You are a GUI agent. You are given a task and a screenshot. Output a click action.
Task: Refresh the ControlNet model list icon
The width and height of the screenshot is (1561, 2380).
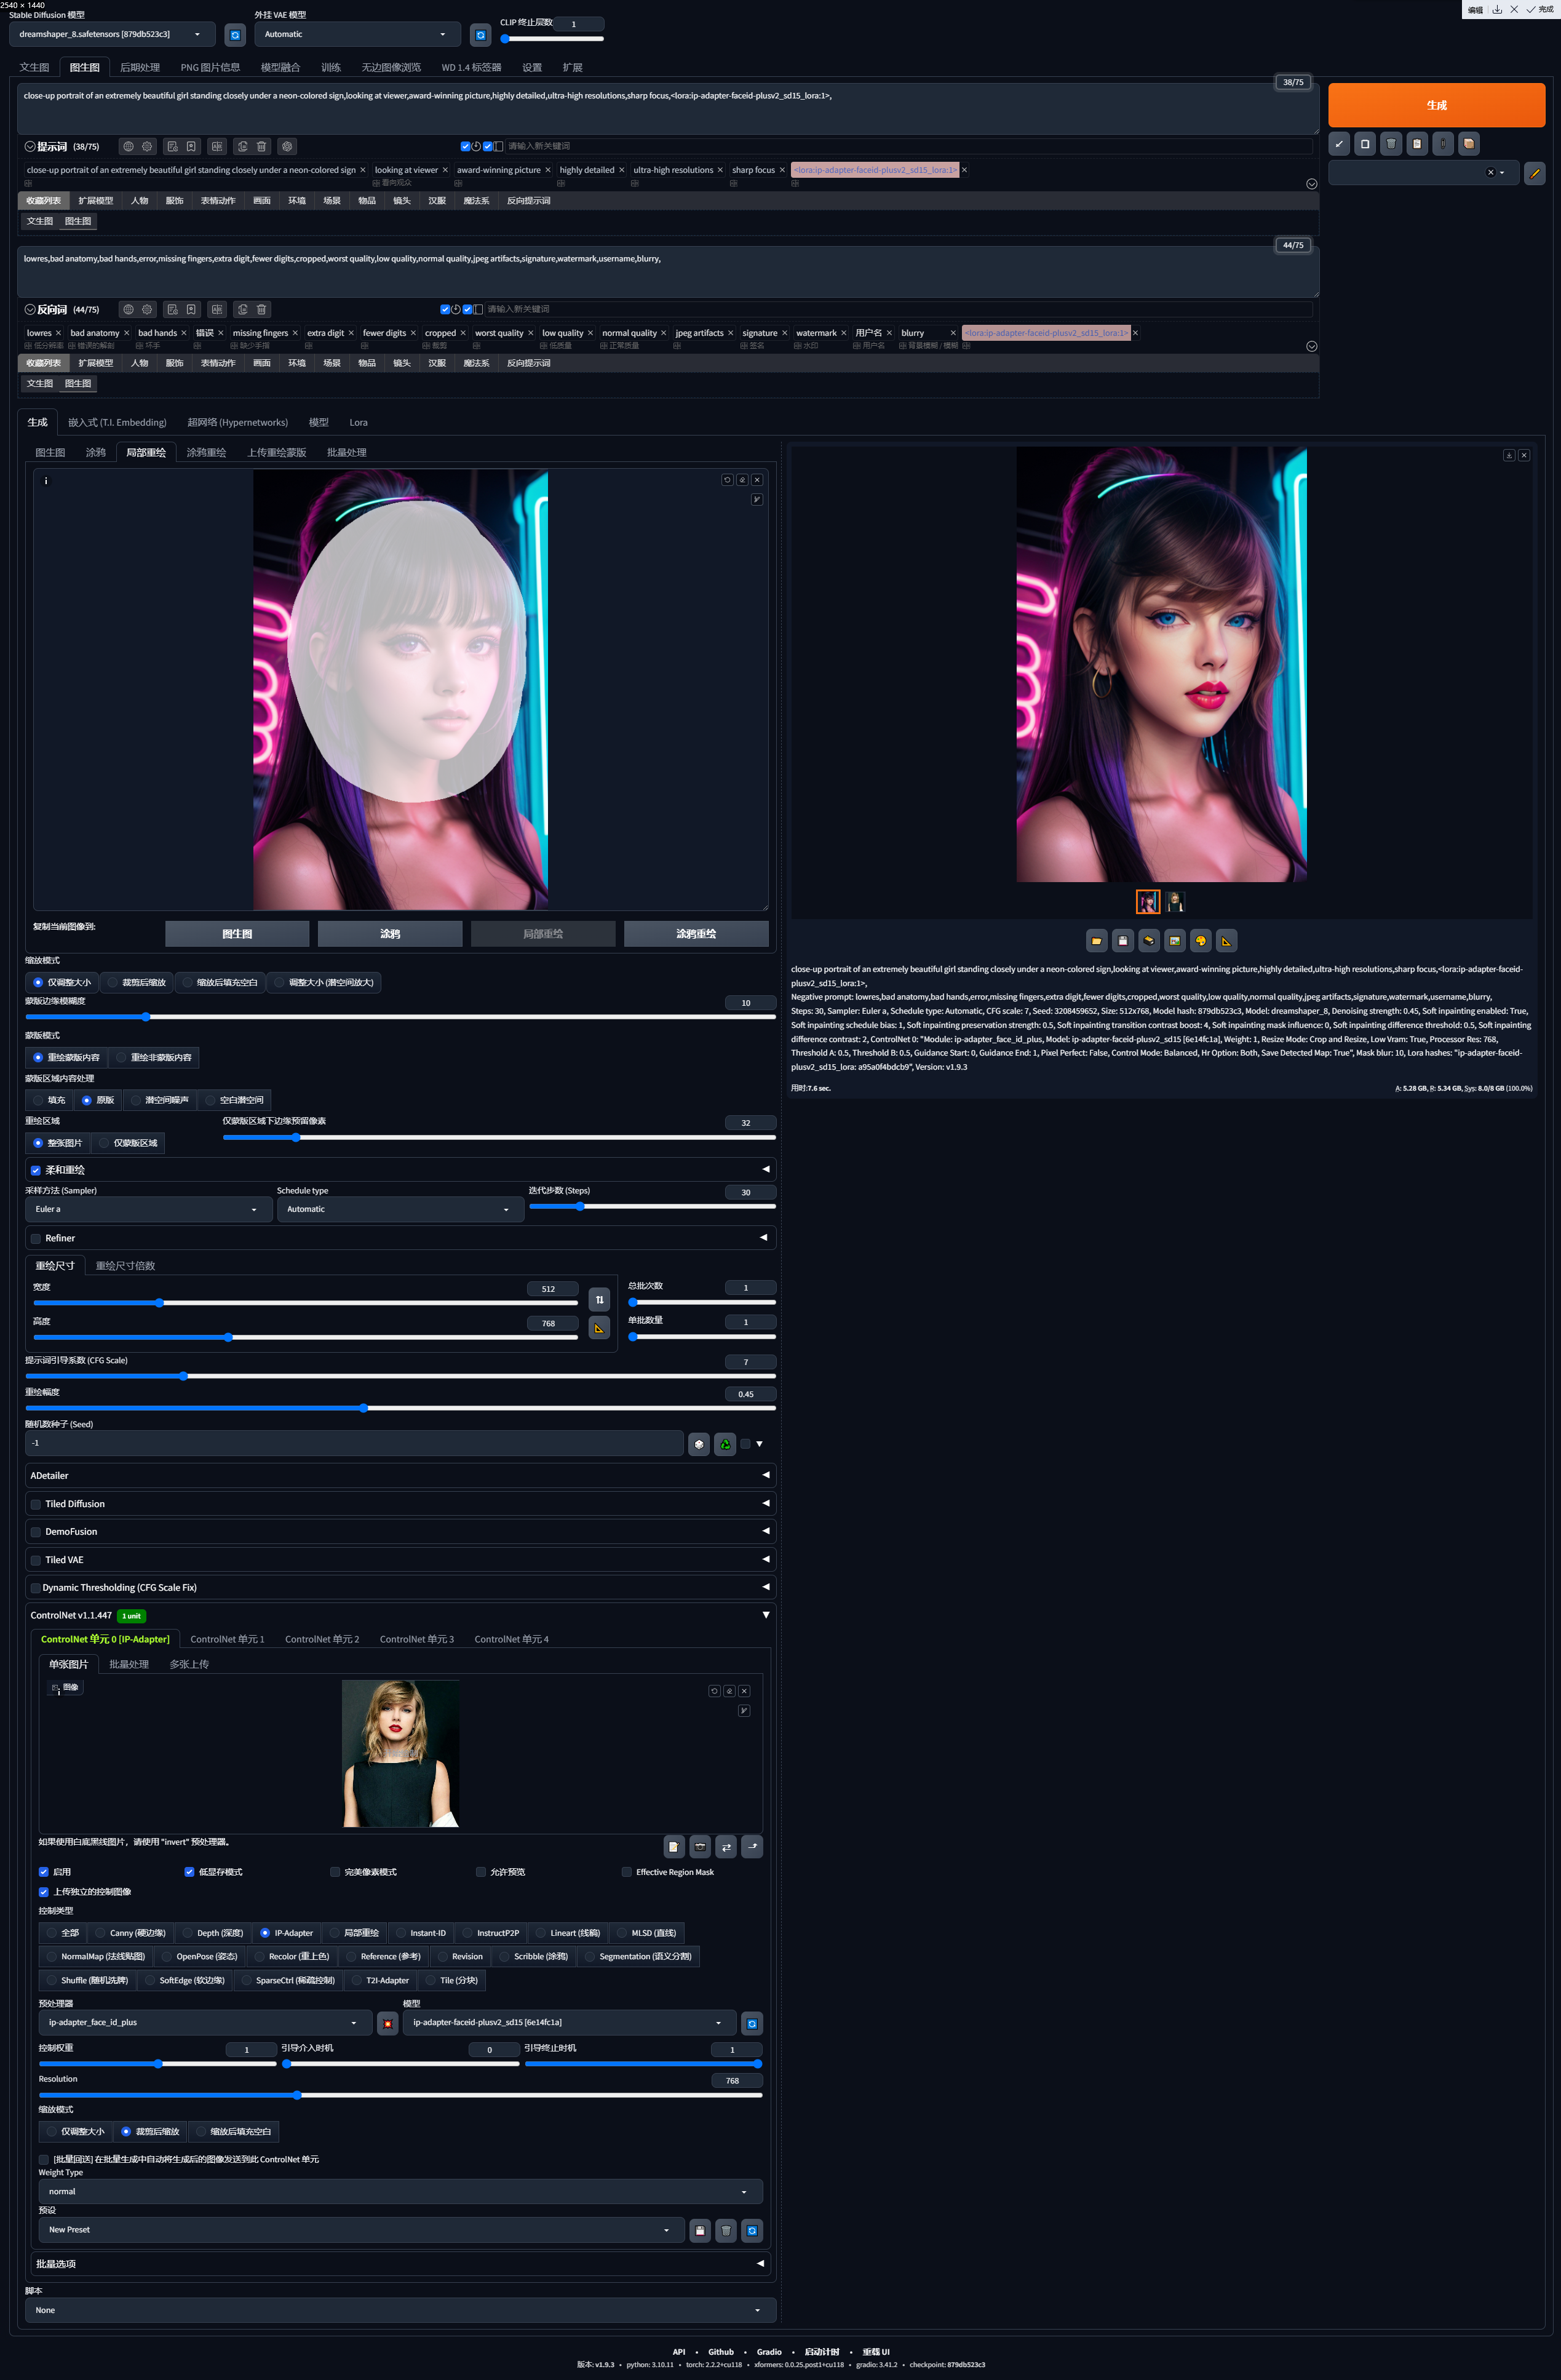(x=752, y=2023)
